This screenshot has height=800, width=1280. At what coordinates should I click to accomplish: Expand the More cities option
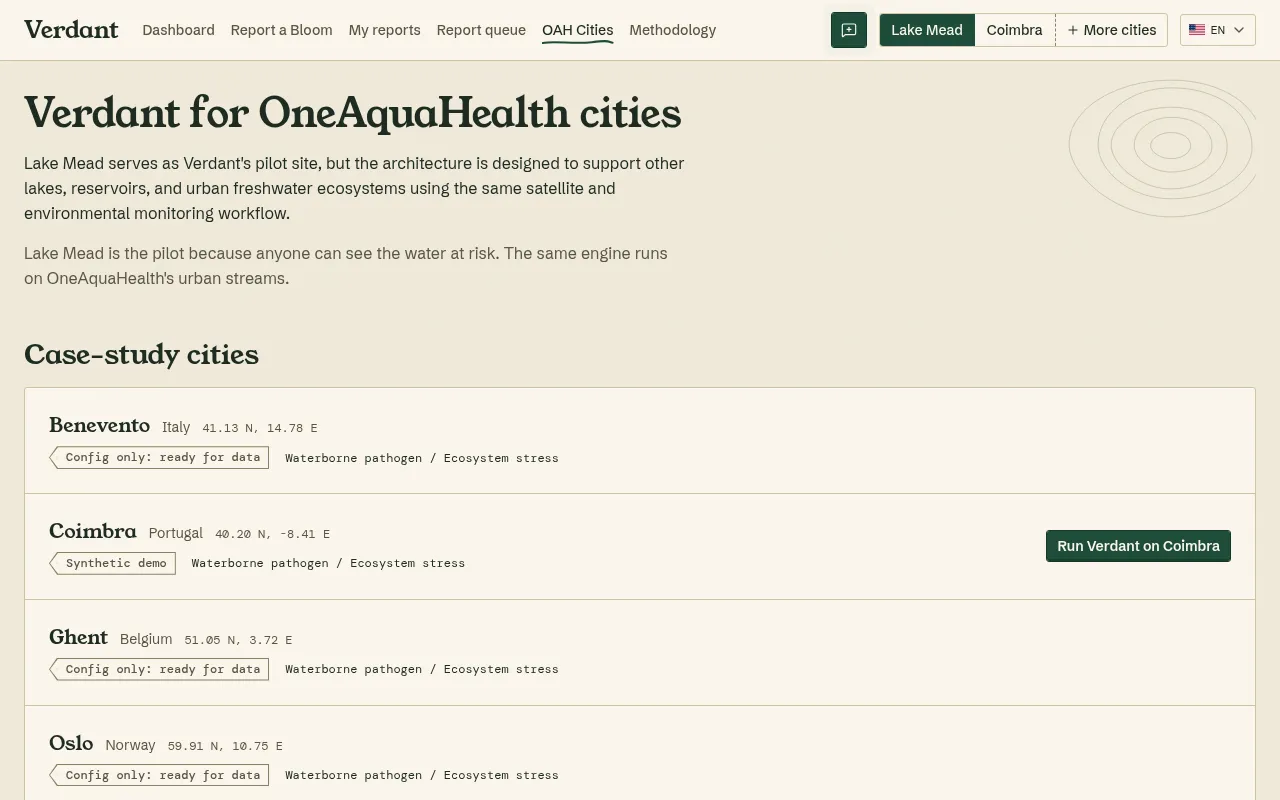coord(1111,30)
